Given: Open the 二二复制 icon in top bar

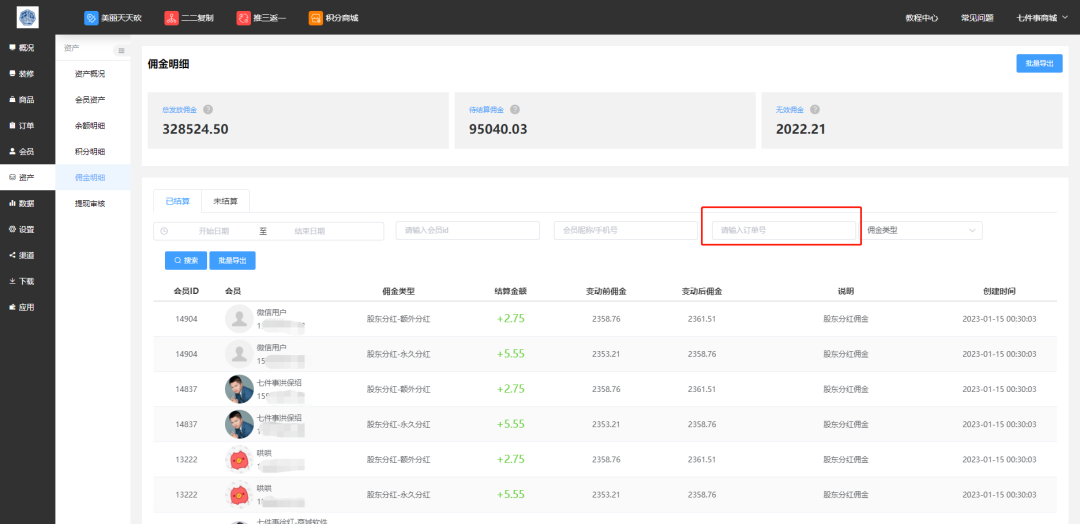Looking at the screenshot, I should coord(171,18).
